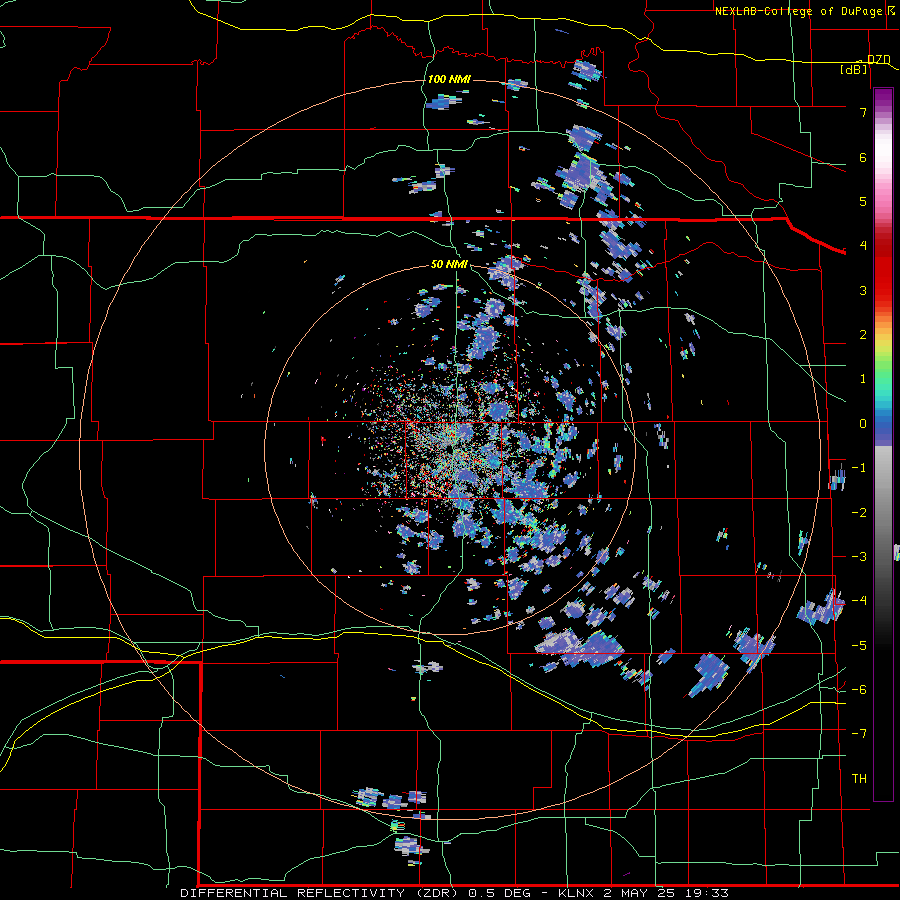
Task: Click the '-2' value on the color scale
Action: click(x=859, y=513)
